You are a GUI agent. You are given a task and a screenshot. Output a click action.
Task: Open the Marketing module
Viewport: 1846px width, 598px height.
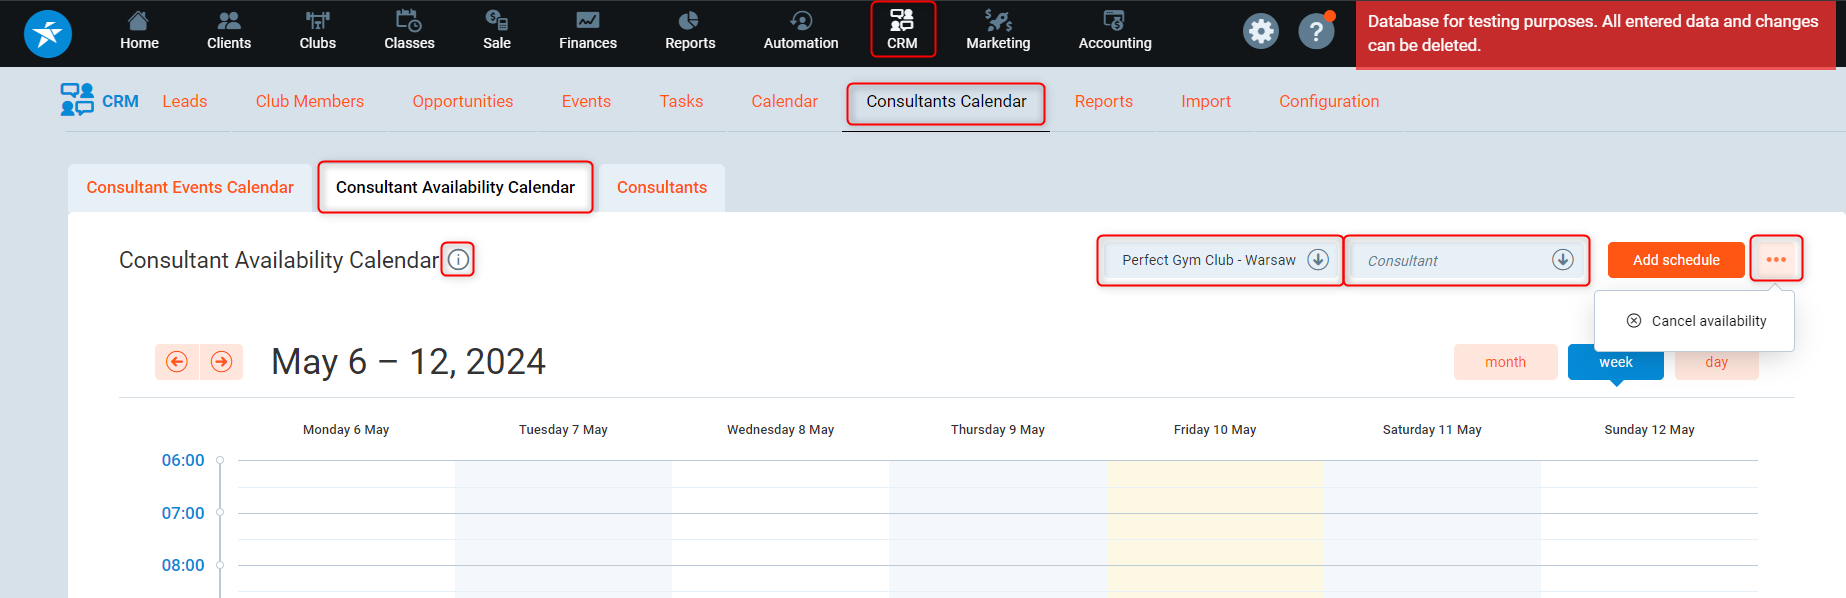997,31
